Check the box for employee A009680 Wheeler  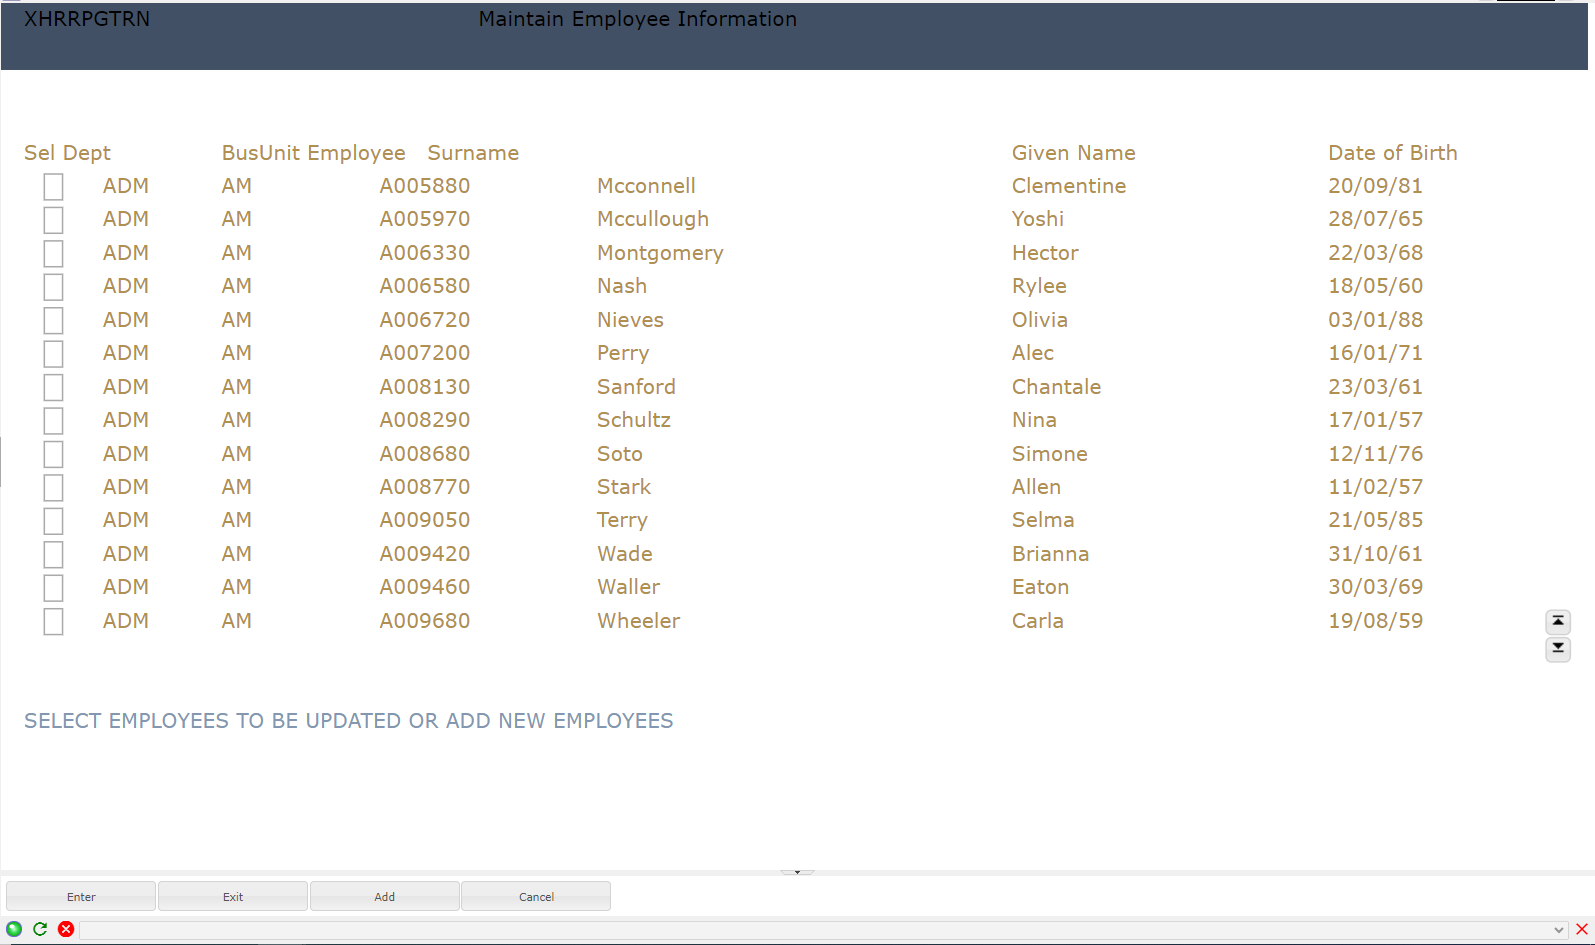[x=53, y=621]
